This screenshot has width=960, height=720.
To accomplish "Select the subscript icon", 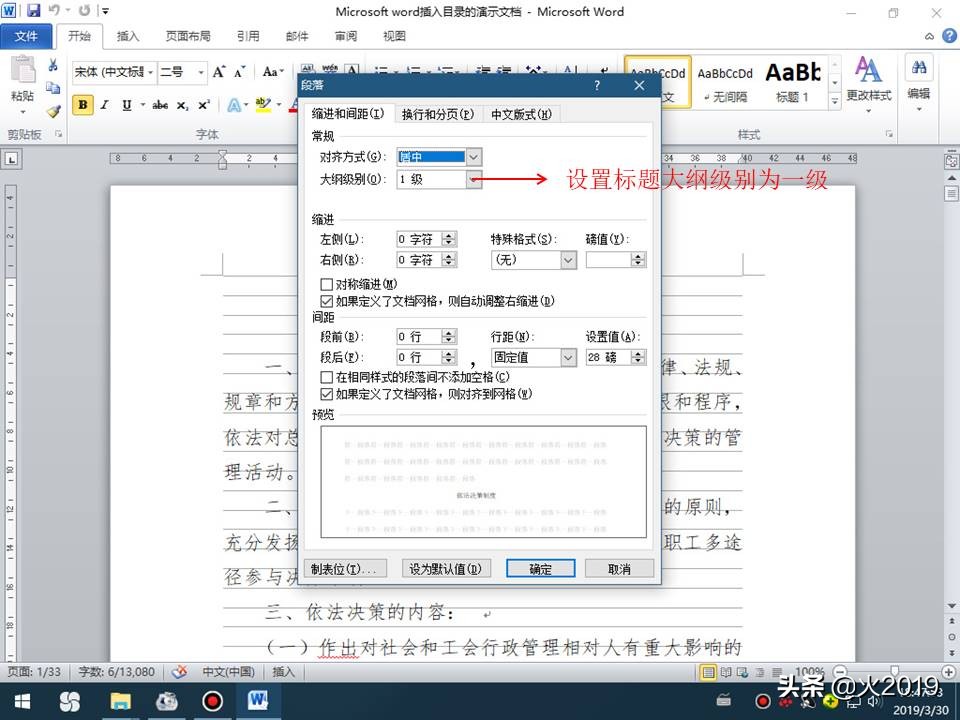I will (182, 104).
